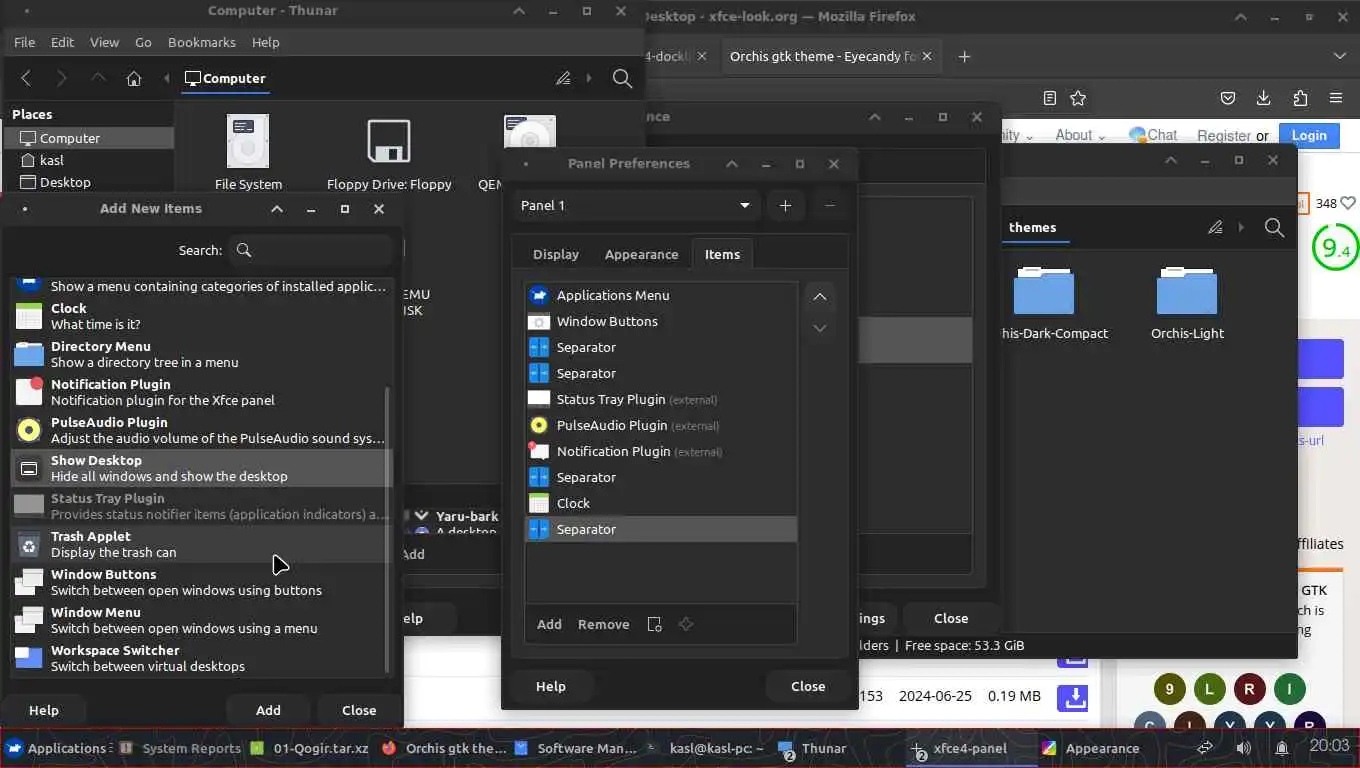Click the Firefox downloads arrow icon
The width and height of the screenshot is (1360, 768).
click(1264, 98)
